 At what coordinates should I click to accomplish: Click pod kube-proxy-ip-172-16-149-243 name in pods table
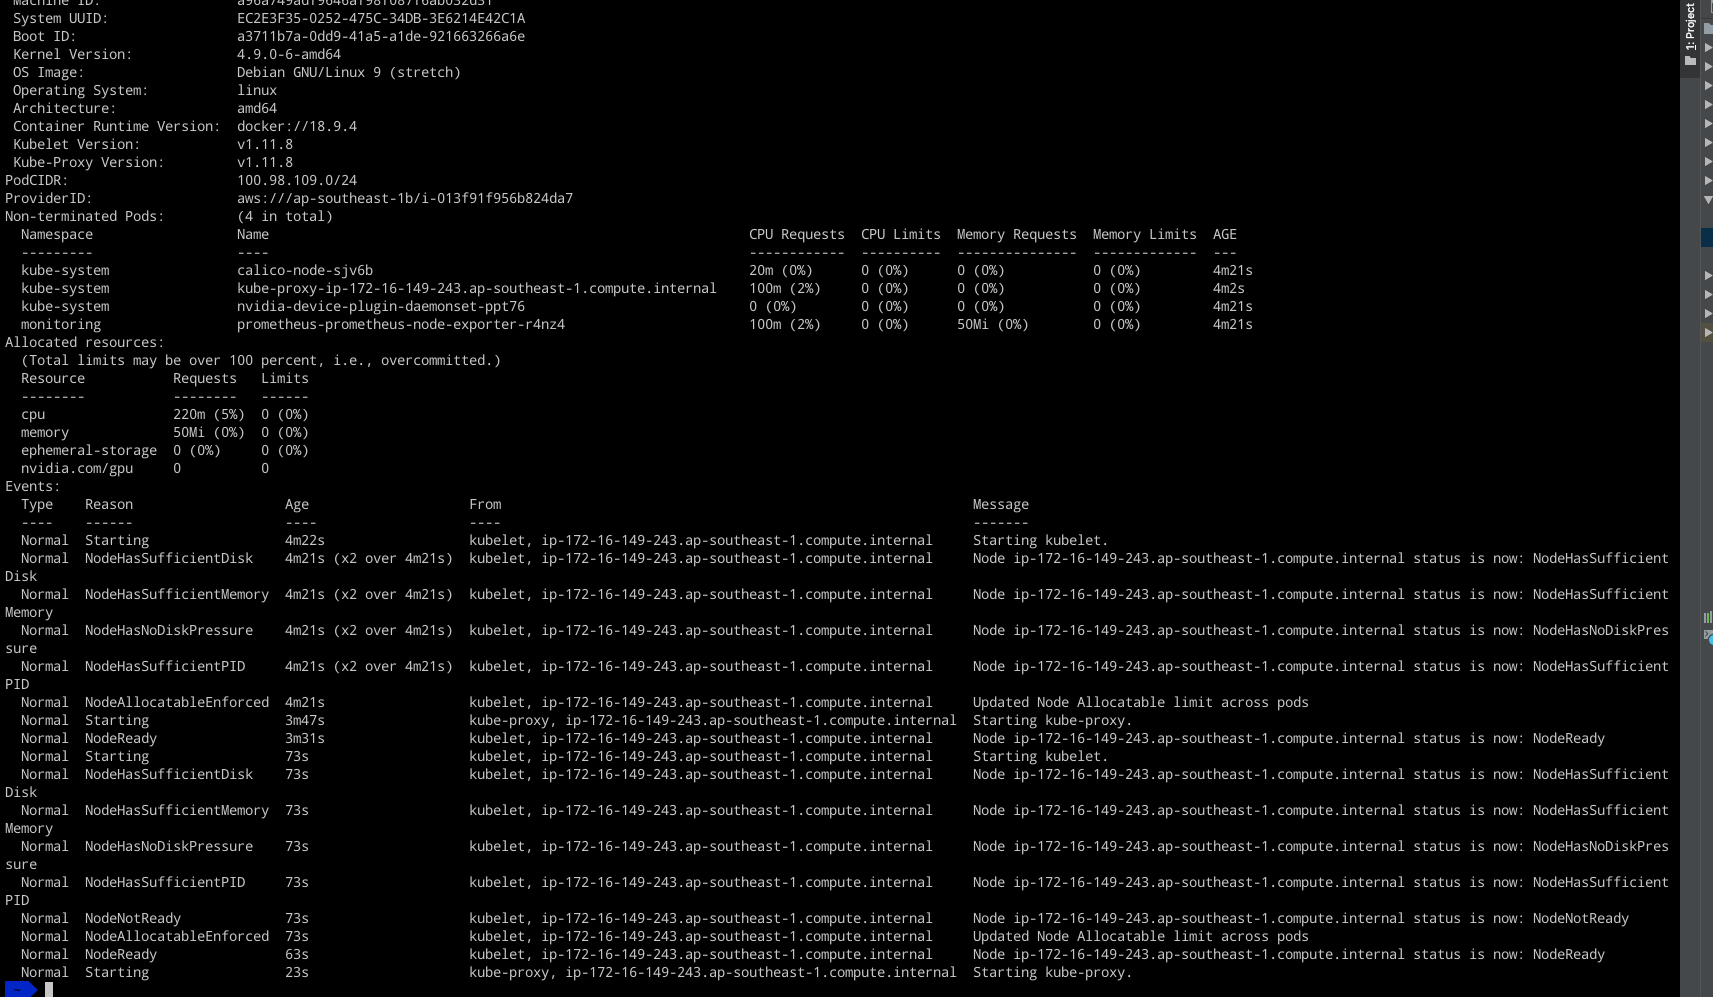tap(477, 288)
